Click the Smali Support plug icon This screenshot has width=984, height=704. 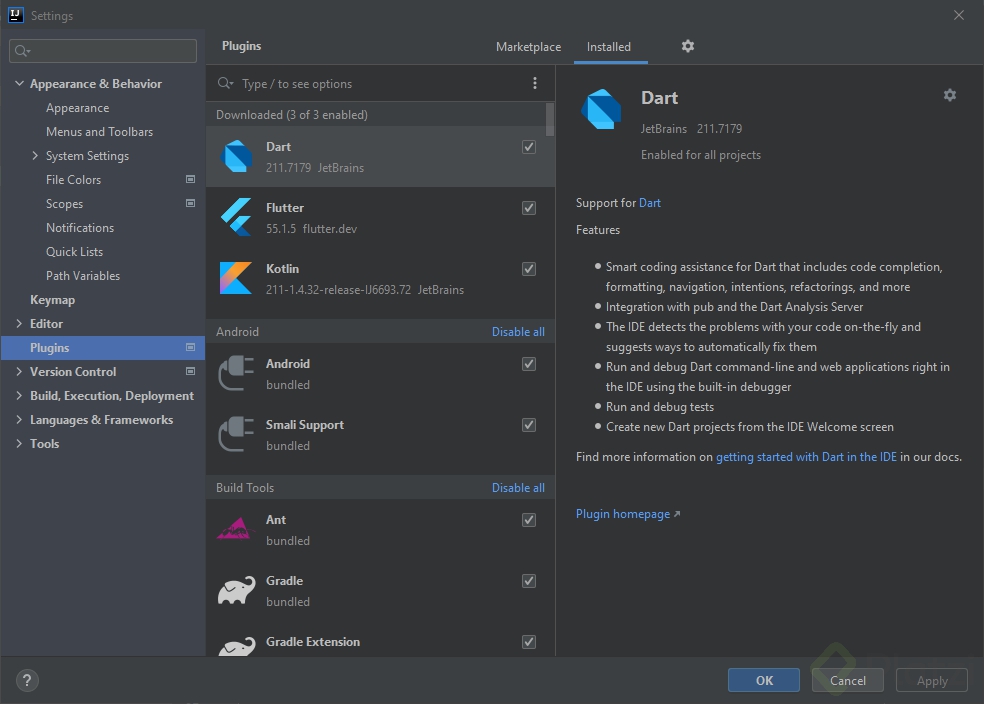tap(236, 434)
